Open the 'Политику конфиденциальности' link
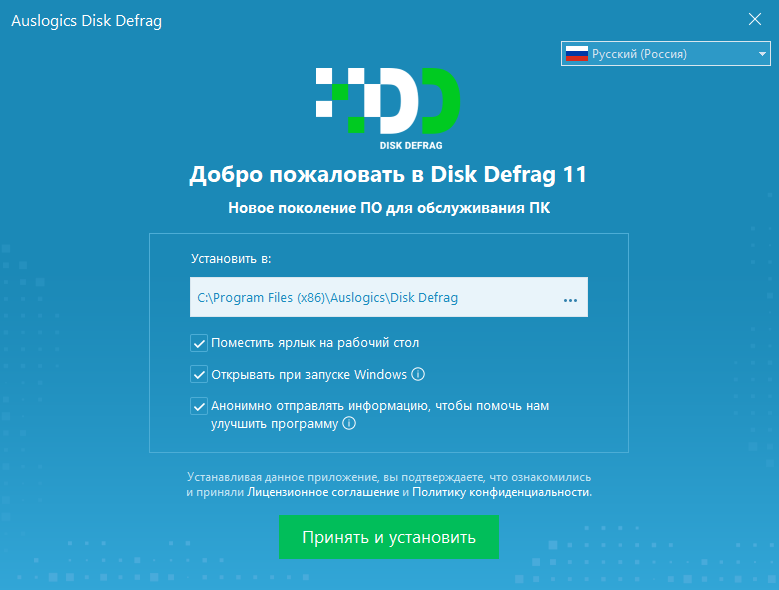Image resolution: width=779 pixels, height=590 pixels. pyautogui.click(x=501, y=492)
